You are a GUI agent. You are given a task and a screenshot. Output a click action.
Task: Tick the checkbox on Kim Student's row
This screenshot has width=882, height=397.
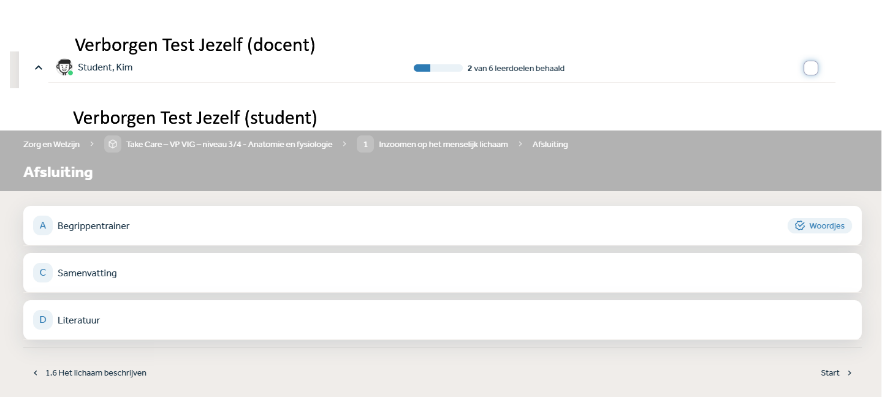tap(811, 68)
